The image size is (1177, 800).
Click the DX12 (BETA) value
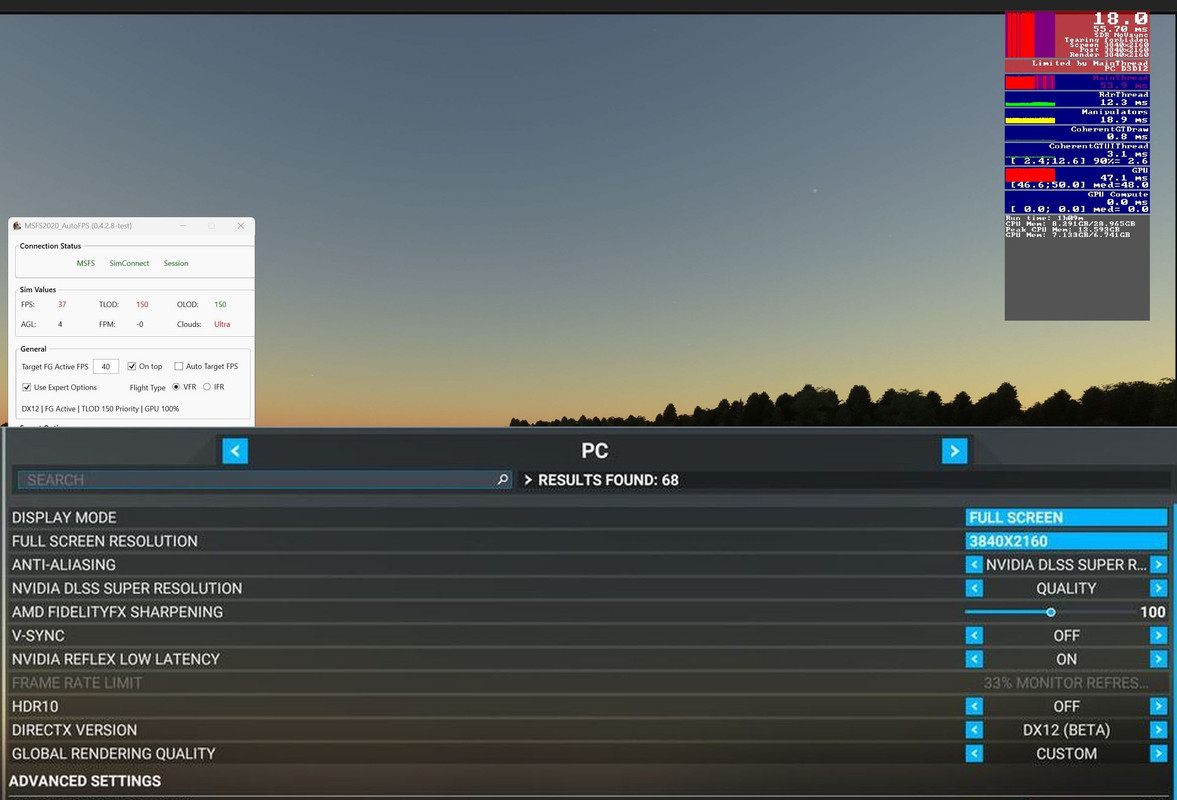[x=1066, y=730]
